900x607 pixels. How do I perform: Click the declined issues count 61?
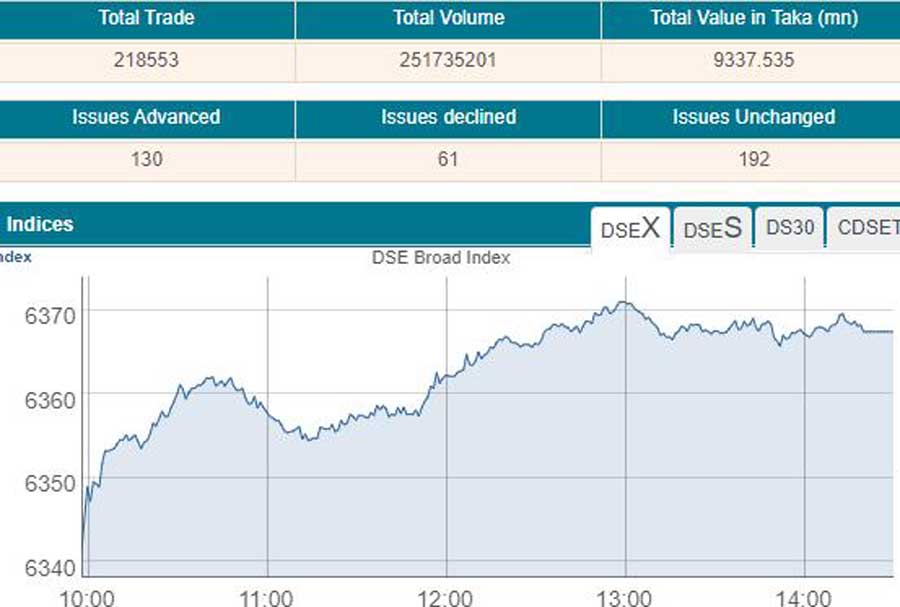[448, 159]
